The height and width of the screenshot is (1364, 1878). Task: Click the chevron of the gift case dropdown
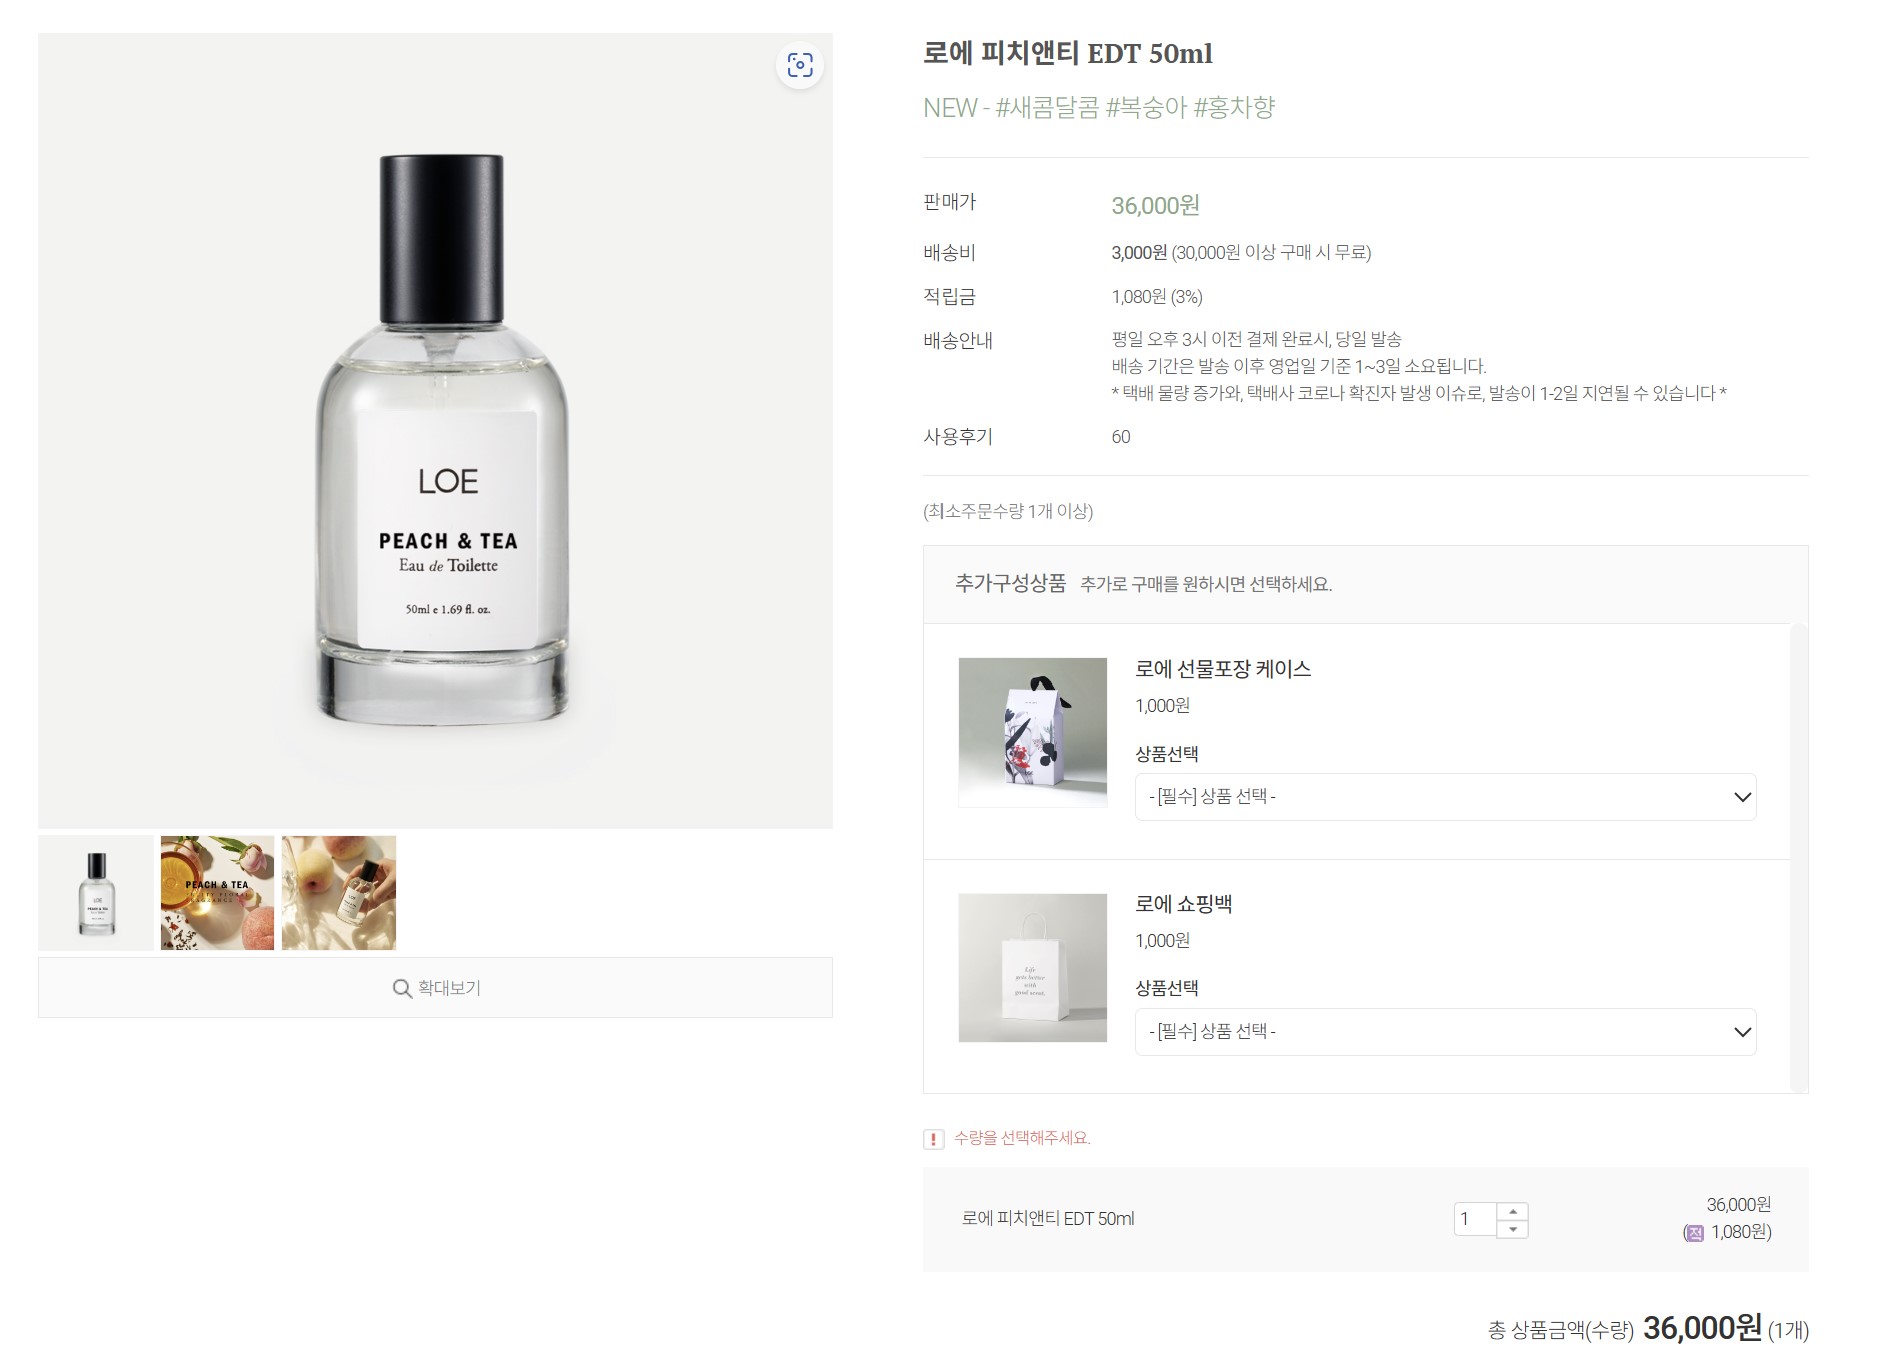[x=1742, y=797]
